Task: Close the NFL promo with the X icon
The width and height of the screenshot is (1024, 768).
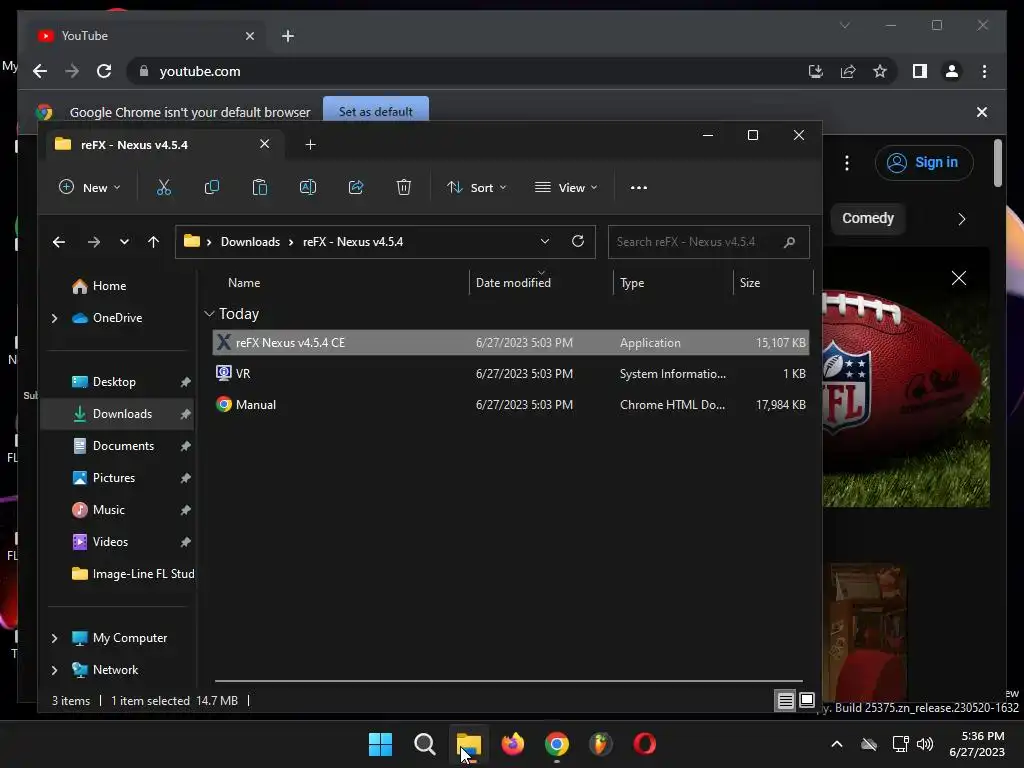Action: pos(959,278)
